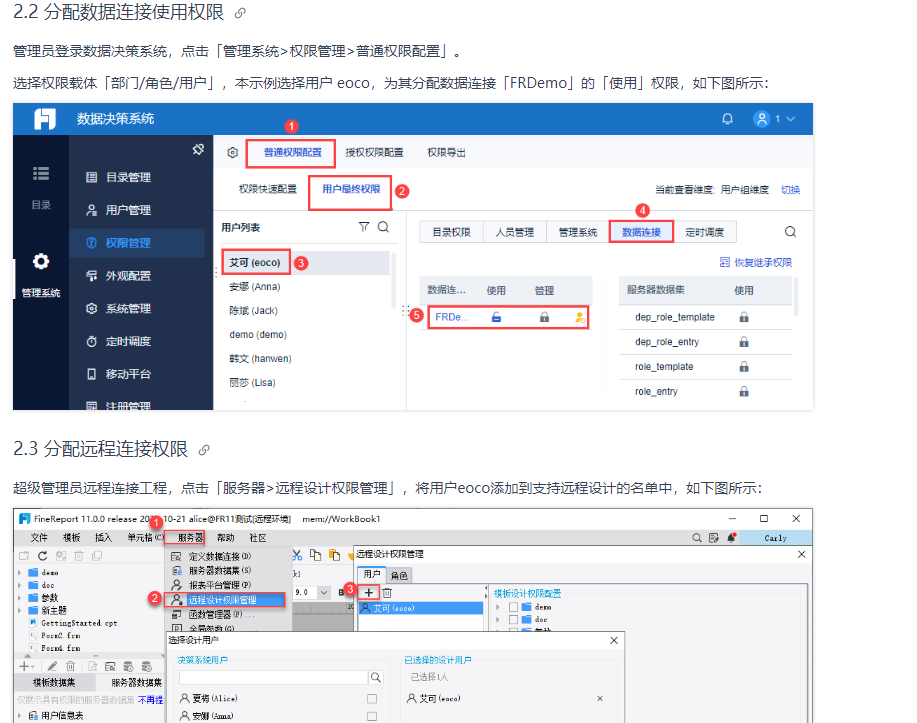The height and width of the screenshot is (723, 917).
Task: Check the demo folder box in 模板设计权限配置
Action: coord(513,607)
